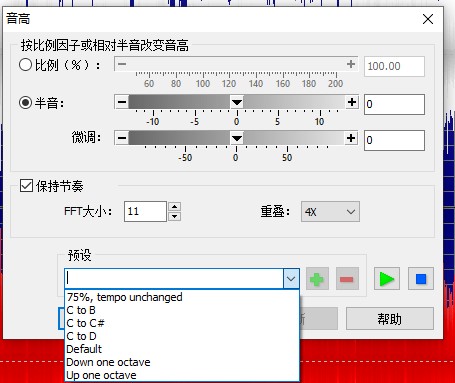Close the 音高 dialog

click(428, 19)
